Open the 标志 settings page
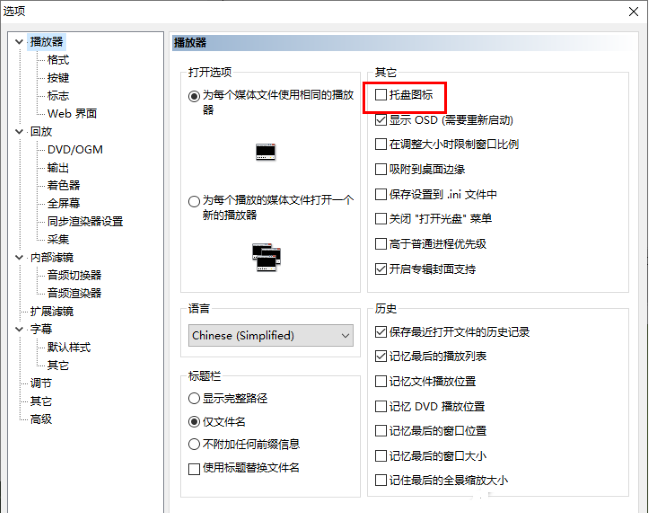The height and width of the screenshot is (513, 650). point(58,96)
